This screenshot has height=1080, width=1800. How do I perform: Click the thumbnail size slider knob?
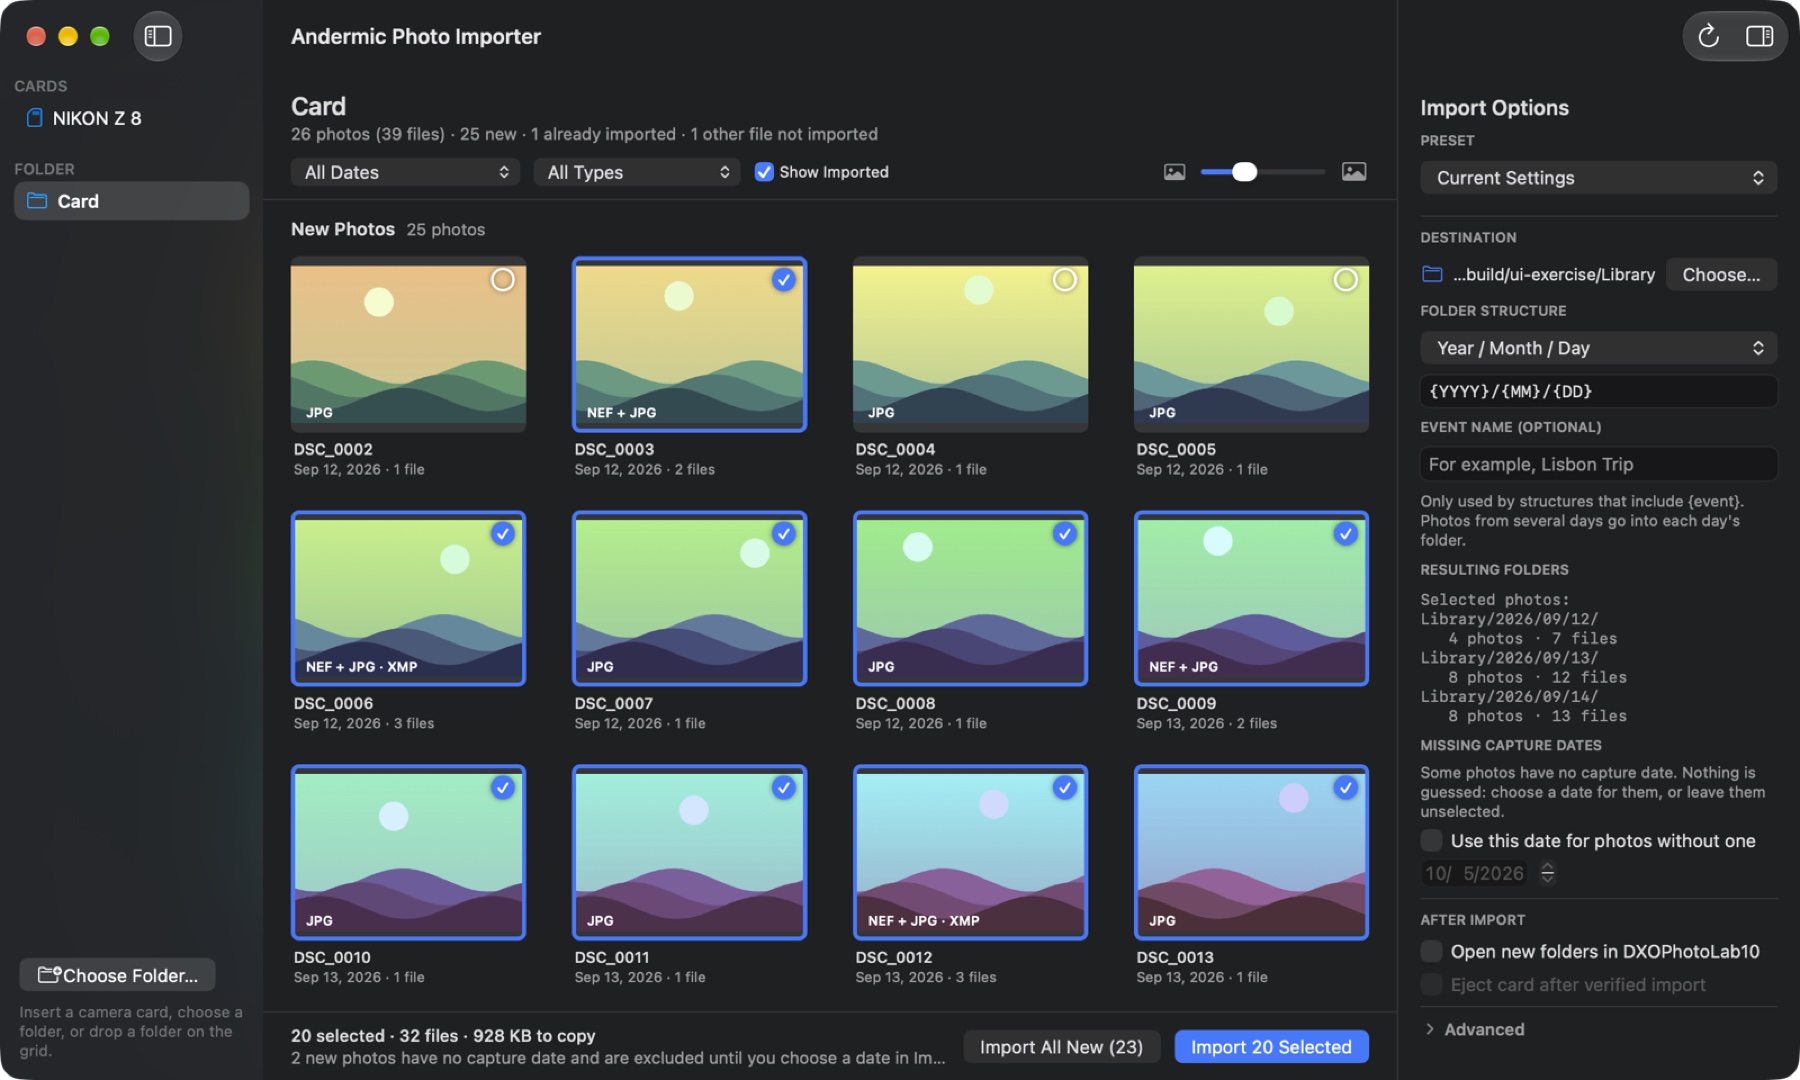pos(1244,172)
